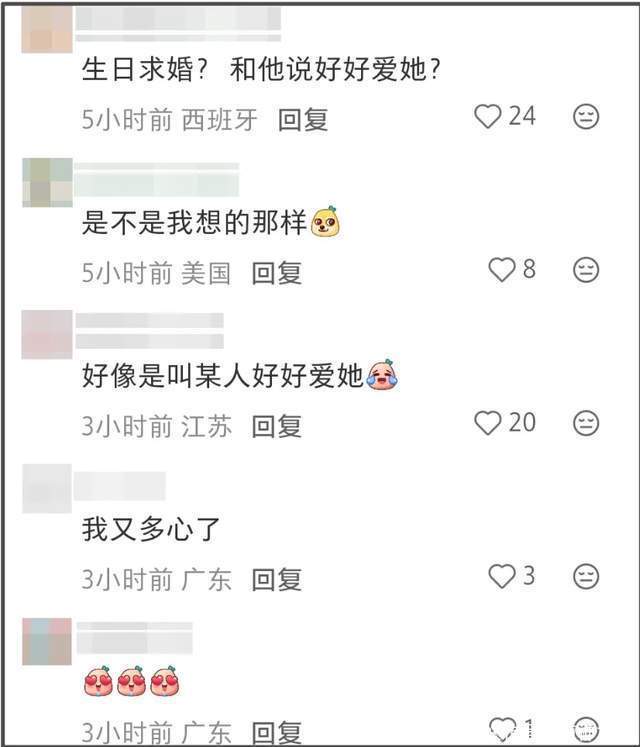Tap heart on the 美国 comment with 8 likes
The image size is (640, 747).
(x=502, y=270)
